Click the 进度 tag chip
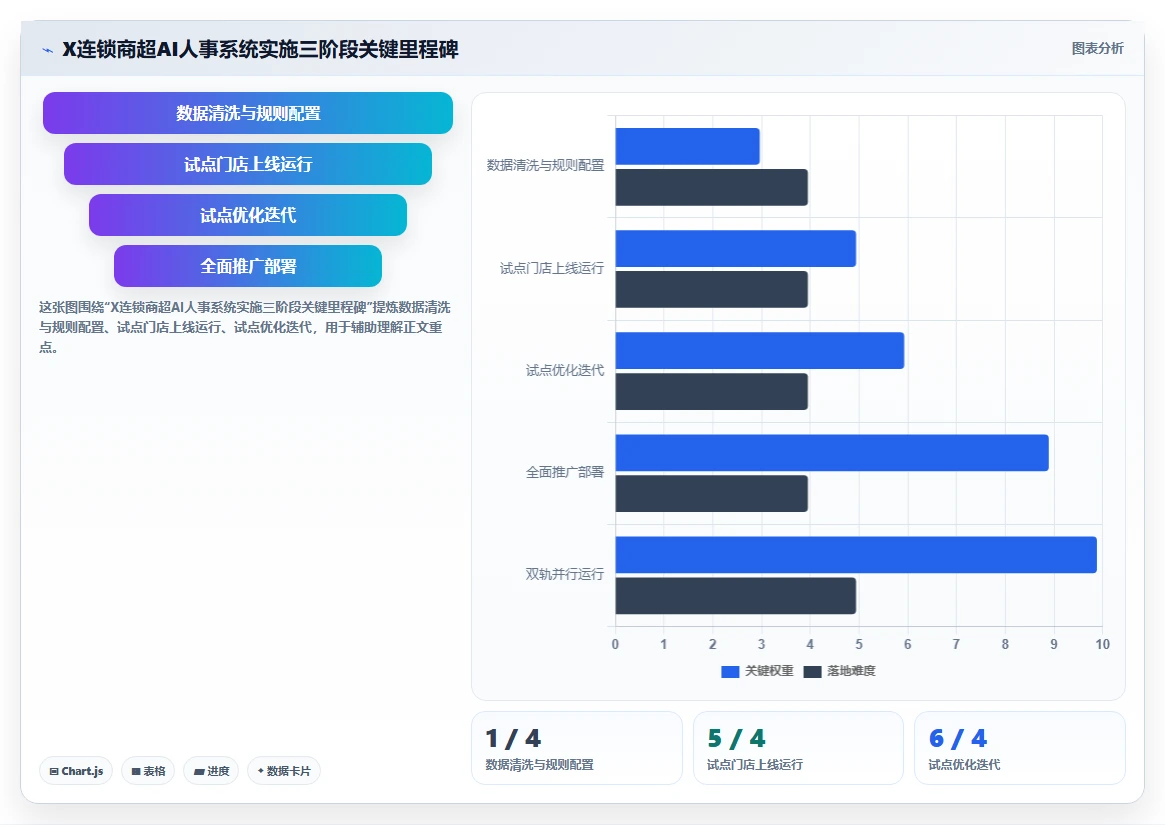The width and height of the screenshot is (1165, 825). (211, 771)
